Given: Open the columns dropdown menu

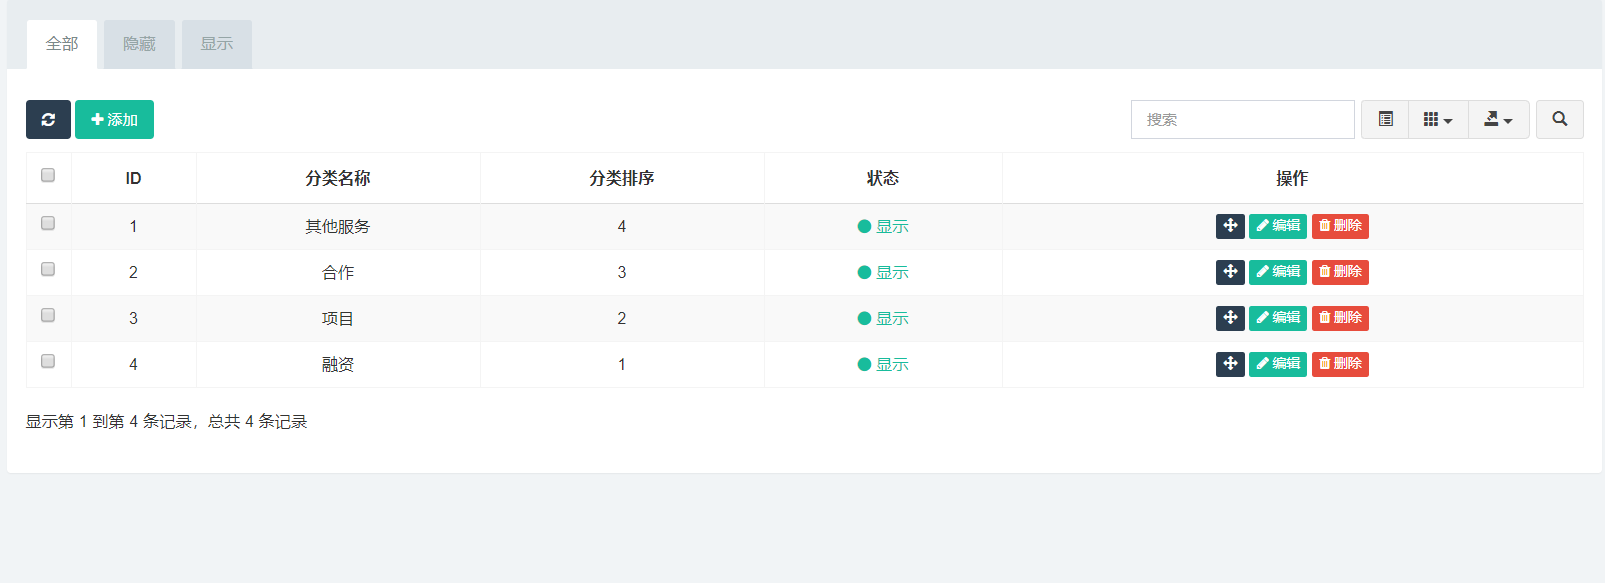Looking at the screenshot, I should pyautogui.click(x=1438, y=119).
